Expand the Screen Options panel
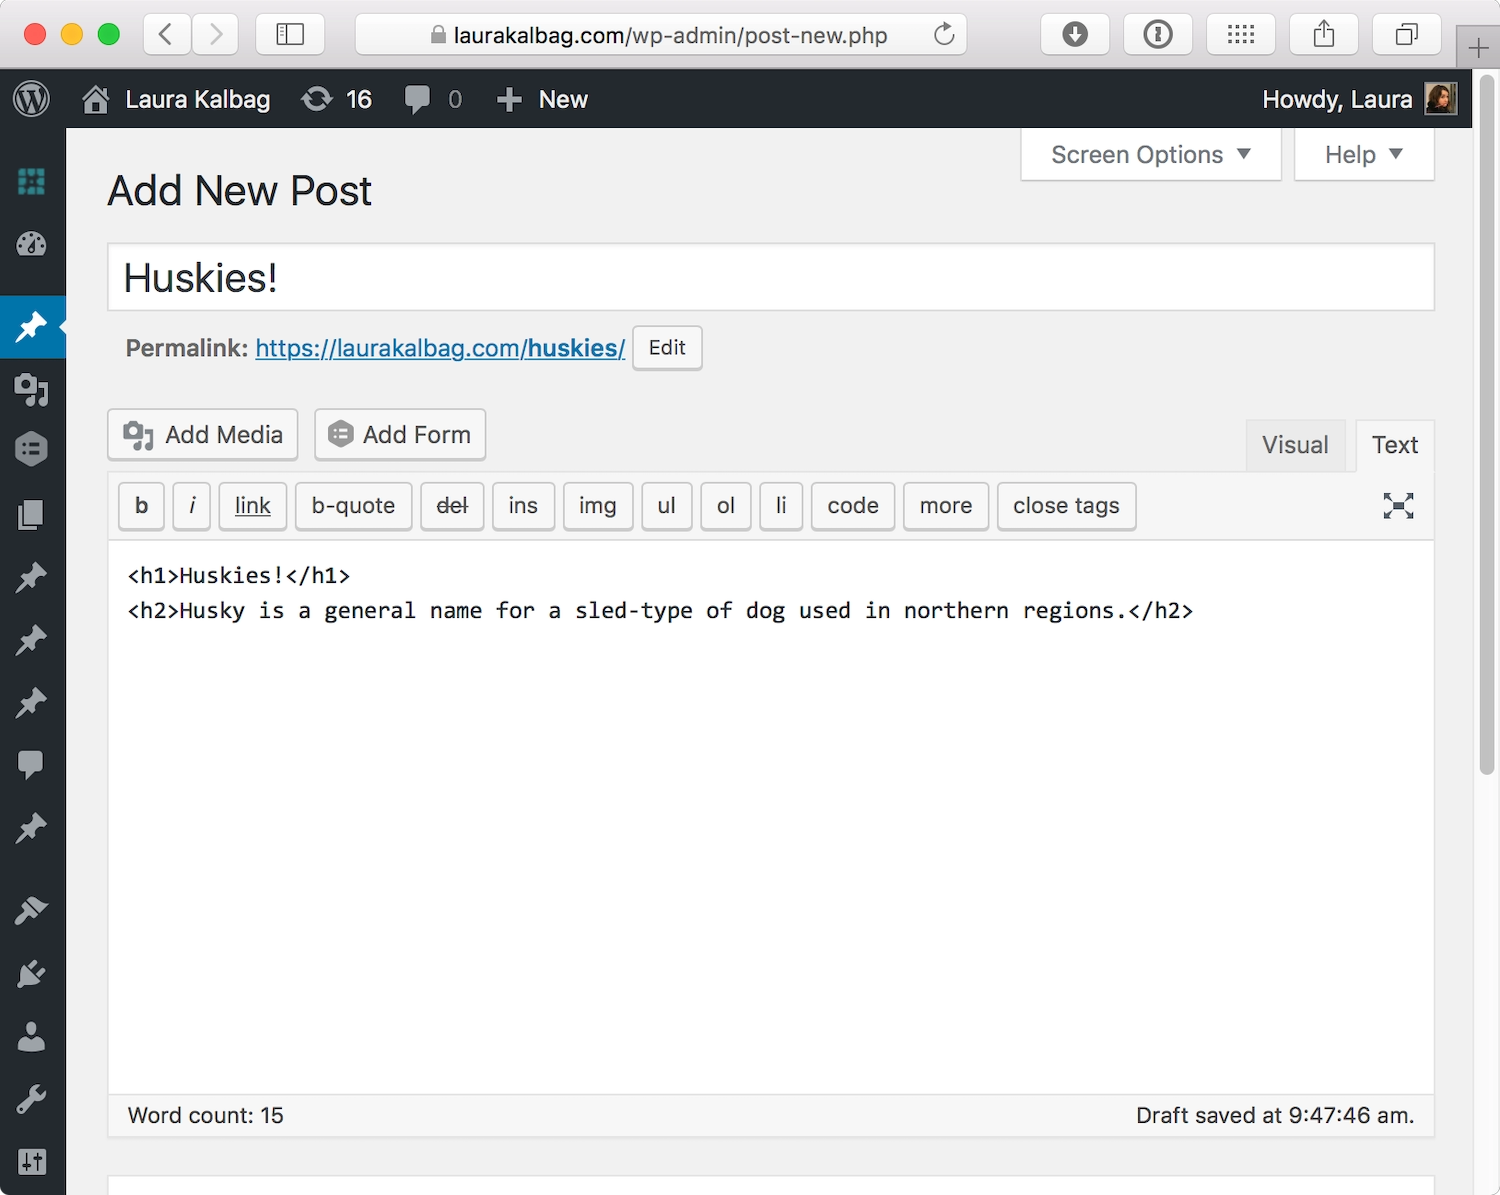The image size is (1500, 1195). pos(1149,154)
